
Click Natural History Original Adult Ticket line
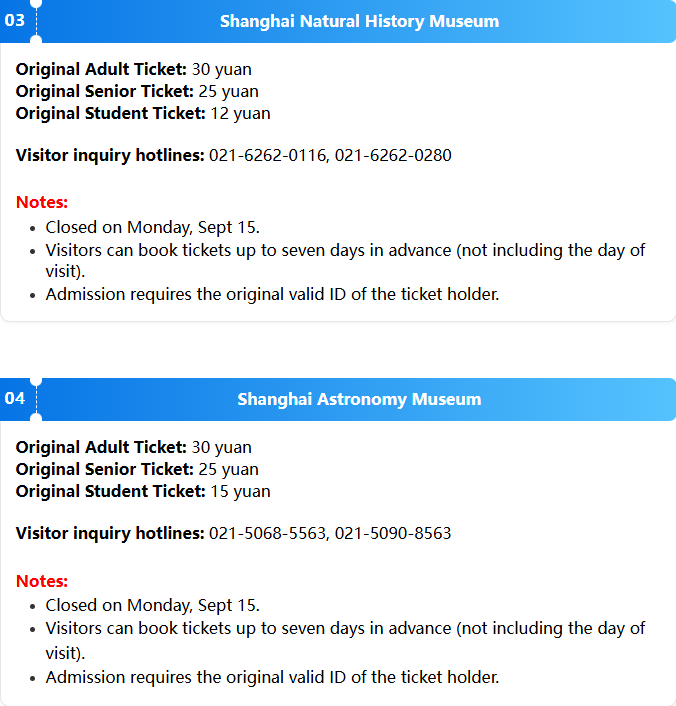[134, 69]
